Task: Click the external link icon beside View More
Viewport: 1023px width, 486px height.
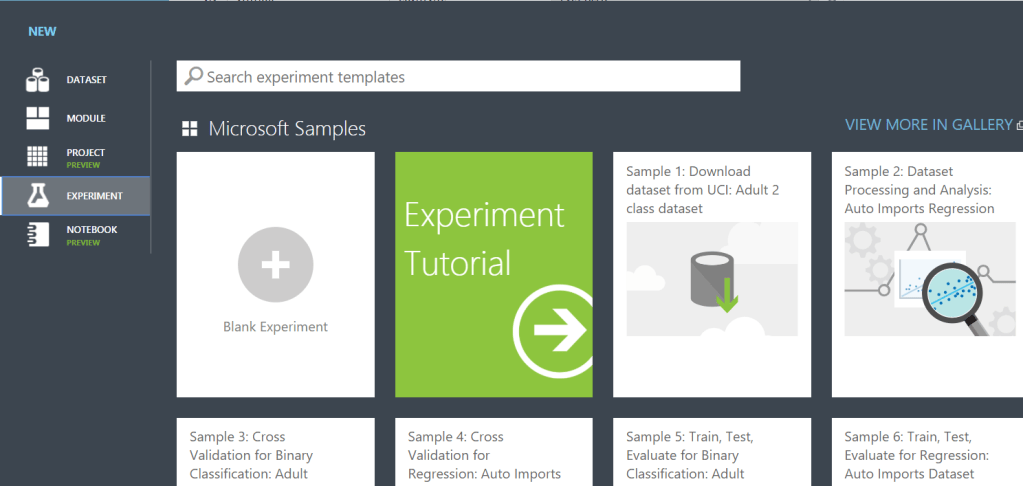Action: [1019, 125]
